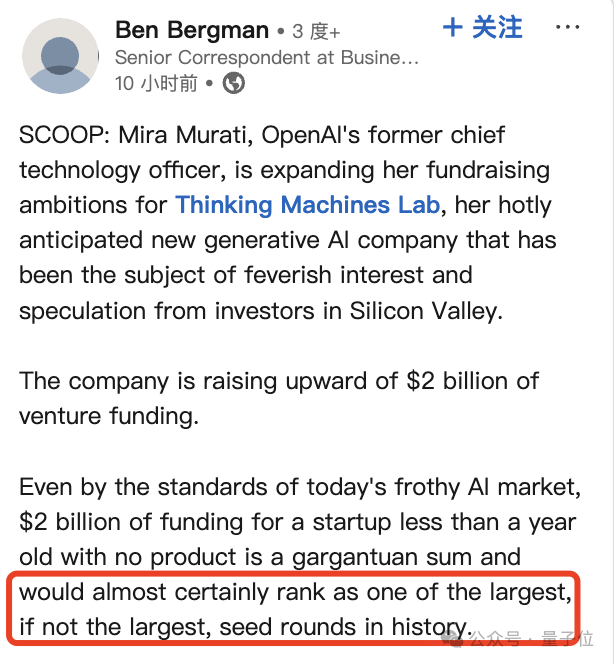Viewport: 614px width, 664px height.
Task: Click the word SCOOP in the post
Action: pos(57,135)
